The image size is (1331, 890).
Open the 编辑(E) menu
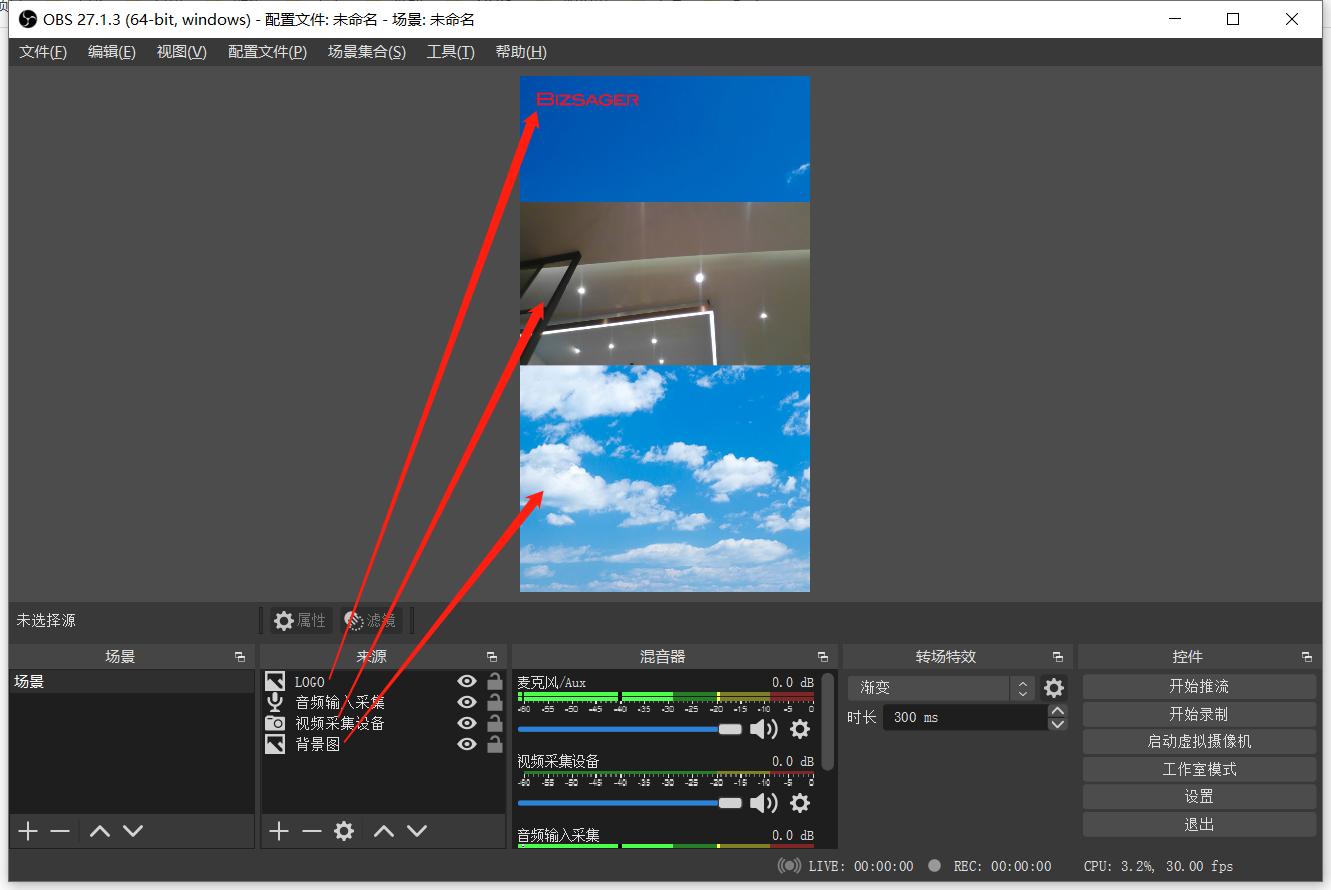tap(112, 52)
